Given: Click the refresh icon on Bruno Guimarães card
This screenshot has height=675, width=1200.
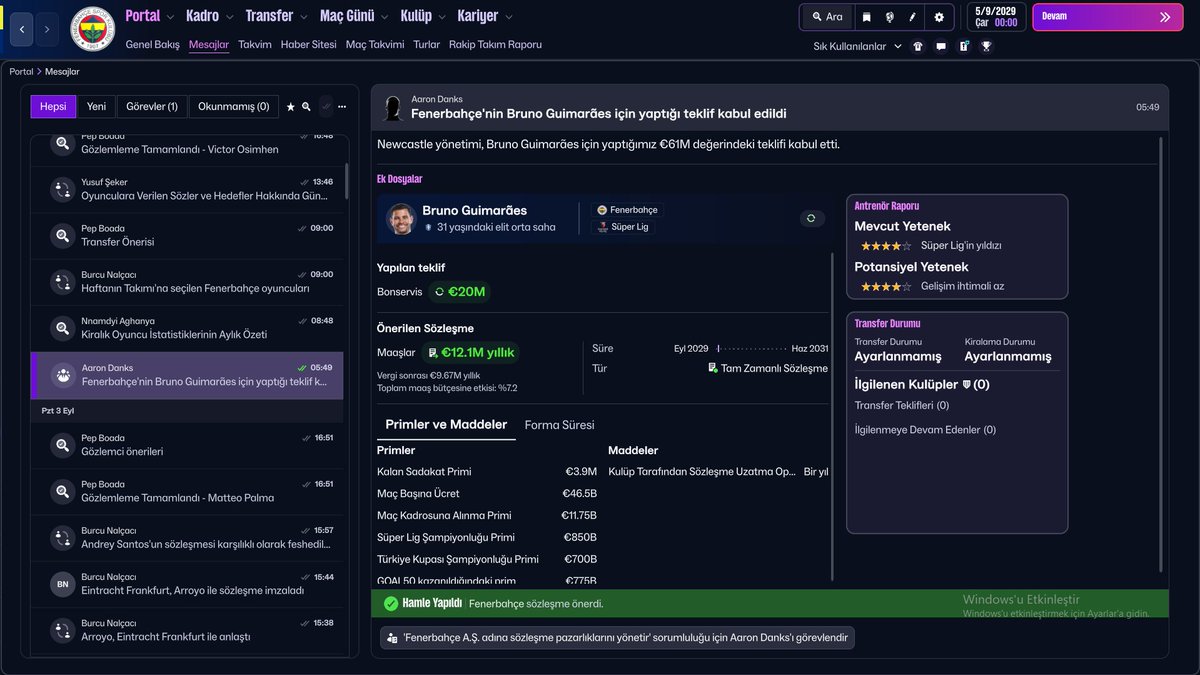Looking at the screenshot, I should [x=811, y=218].
